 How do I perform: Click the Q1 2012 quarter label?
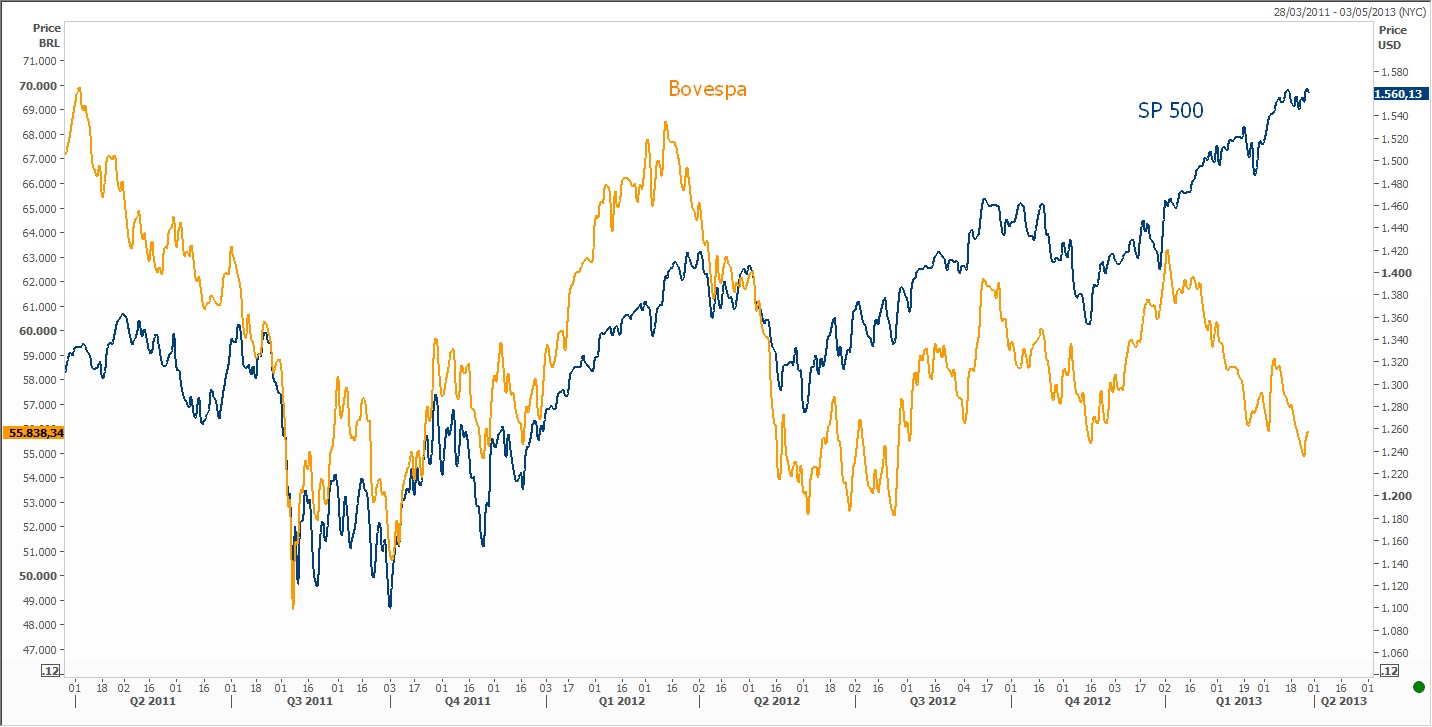621,702
